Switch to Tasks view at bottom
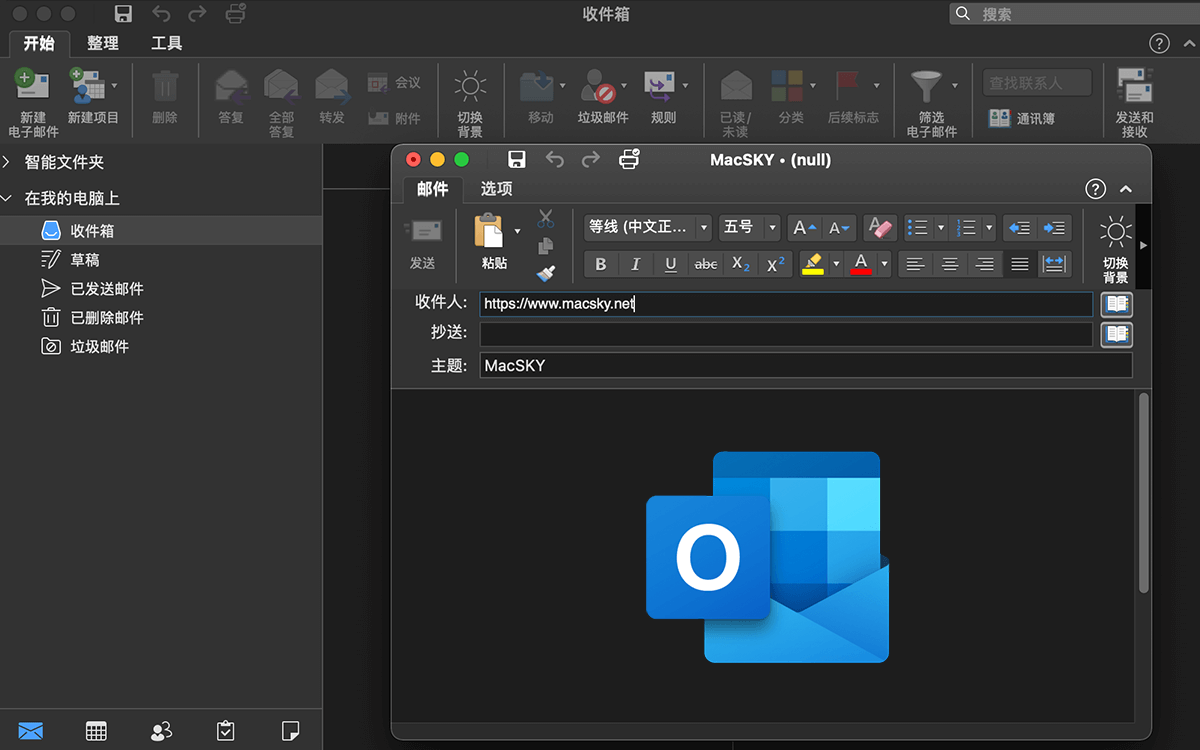The width and height of the screenshot is (1200, 750). point(226,731)
